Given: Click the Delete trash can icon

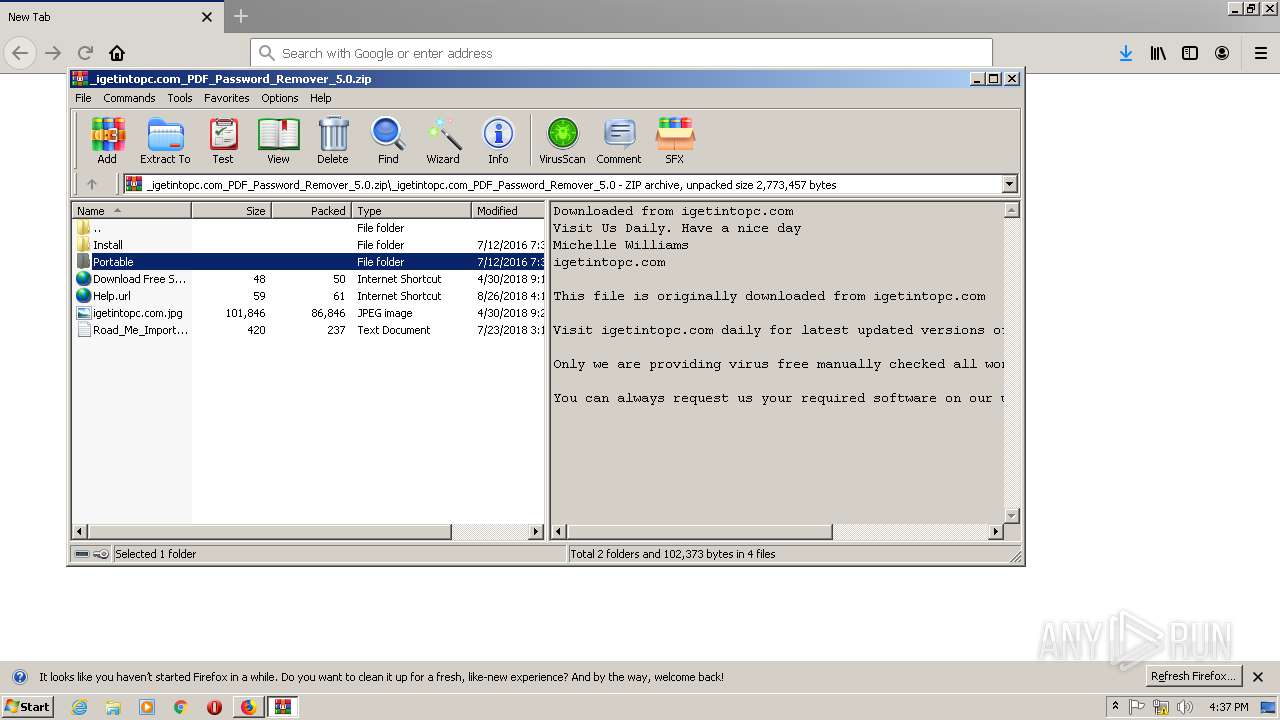Looking at the screenshot, I should point(333,141).
